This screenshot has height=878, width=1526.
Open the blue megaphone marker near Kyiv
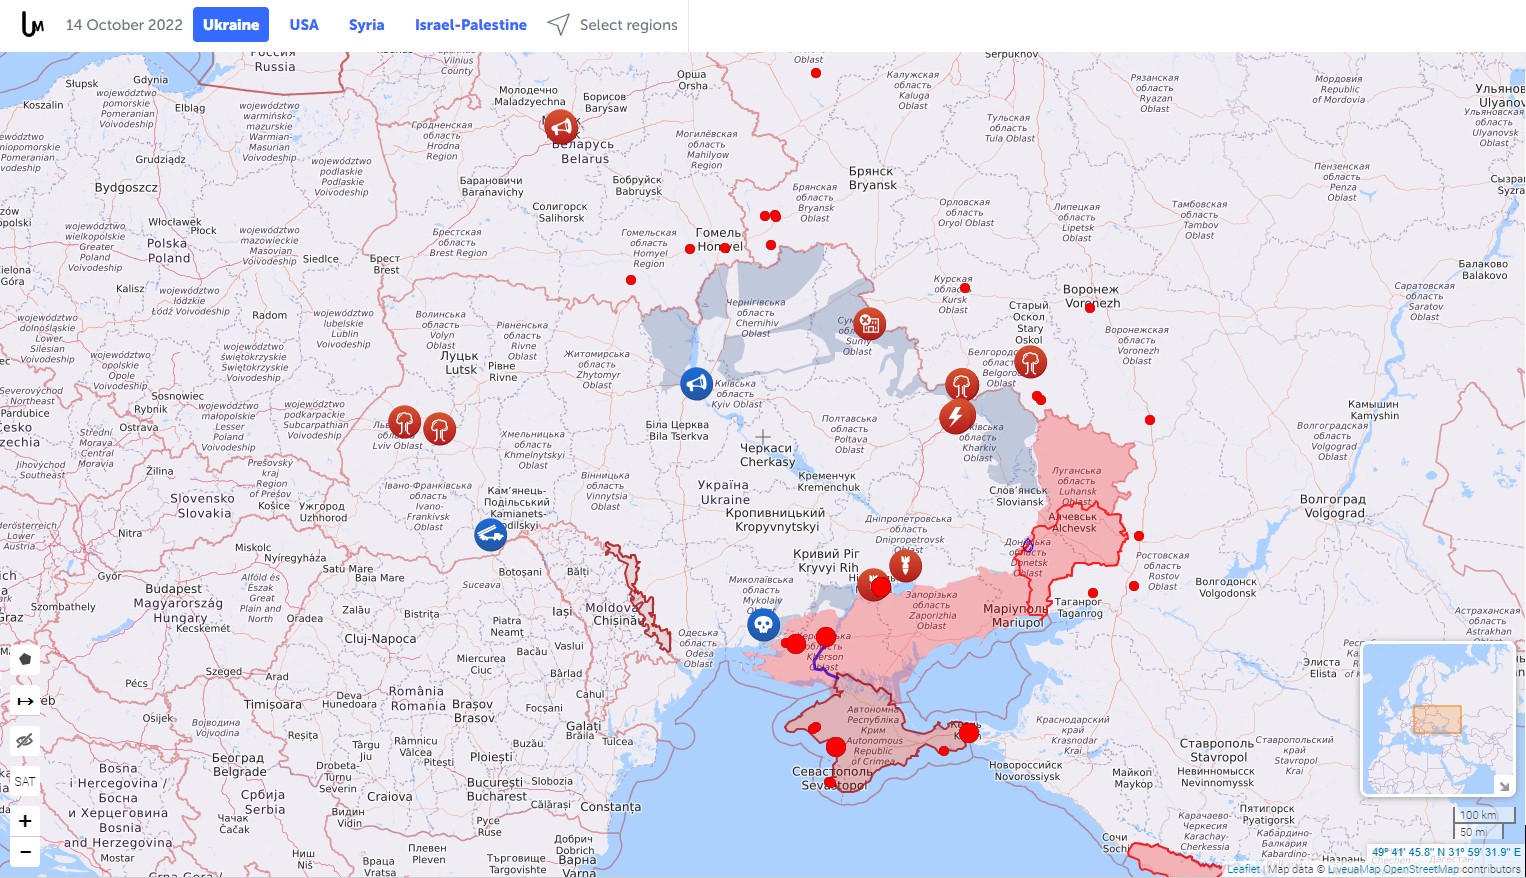point(696,383)
